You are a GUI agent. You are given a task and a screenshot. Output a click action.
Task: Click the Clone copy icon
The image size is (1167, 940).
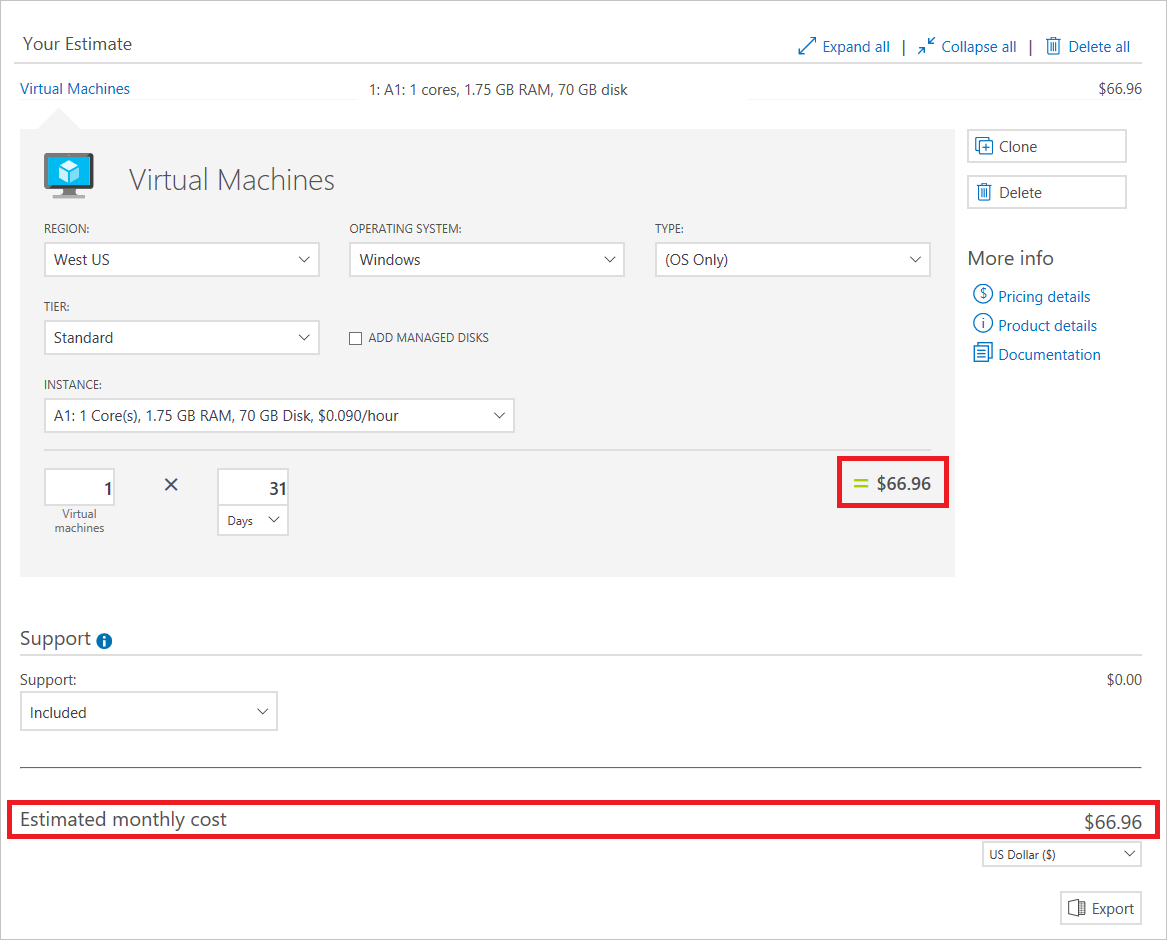click(984, 146)
